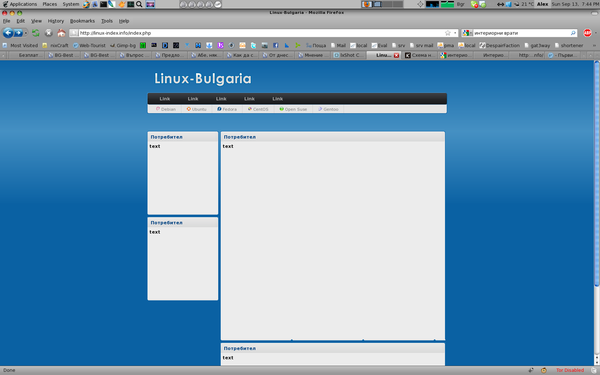Image resolution: width=600 pixels, height=375 pixels.
Task: Switch to the lxShot tab
Action: (x=349, y=55)
